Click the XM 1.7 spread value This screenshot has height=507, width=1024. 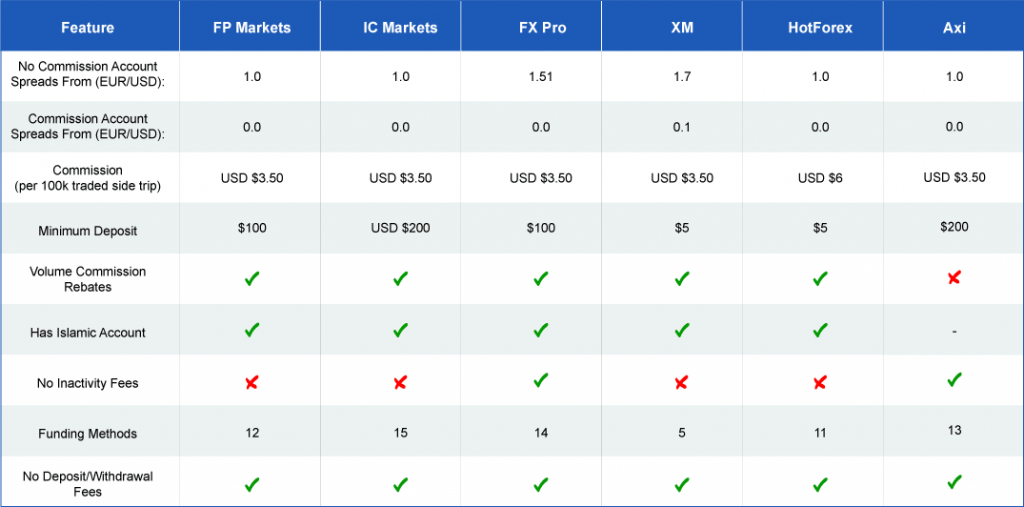click(682, 76)
